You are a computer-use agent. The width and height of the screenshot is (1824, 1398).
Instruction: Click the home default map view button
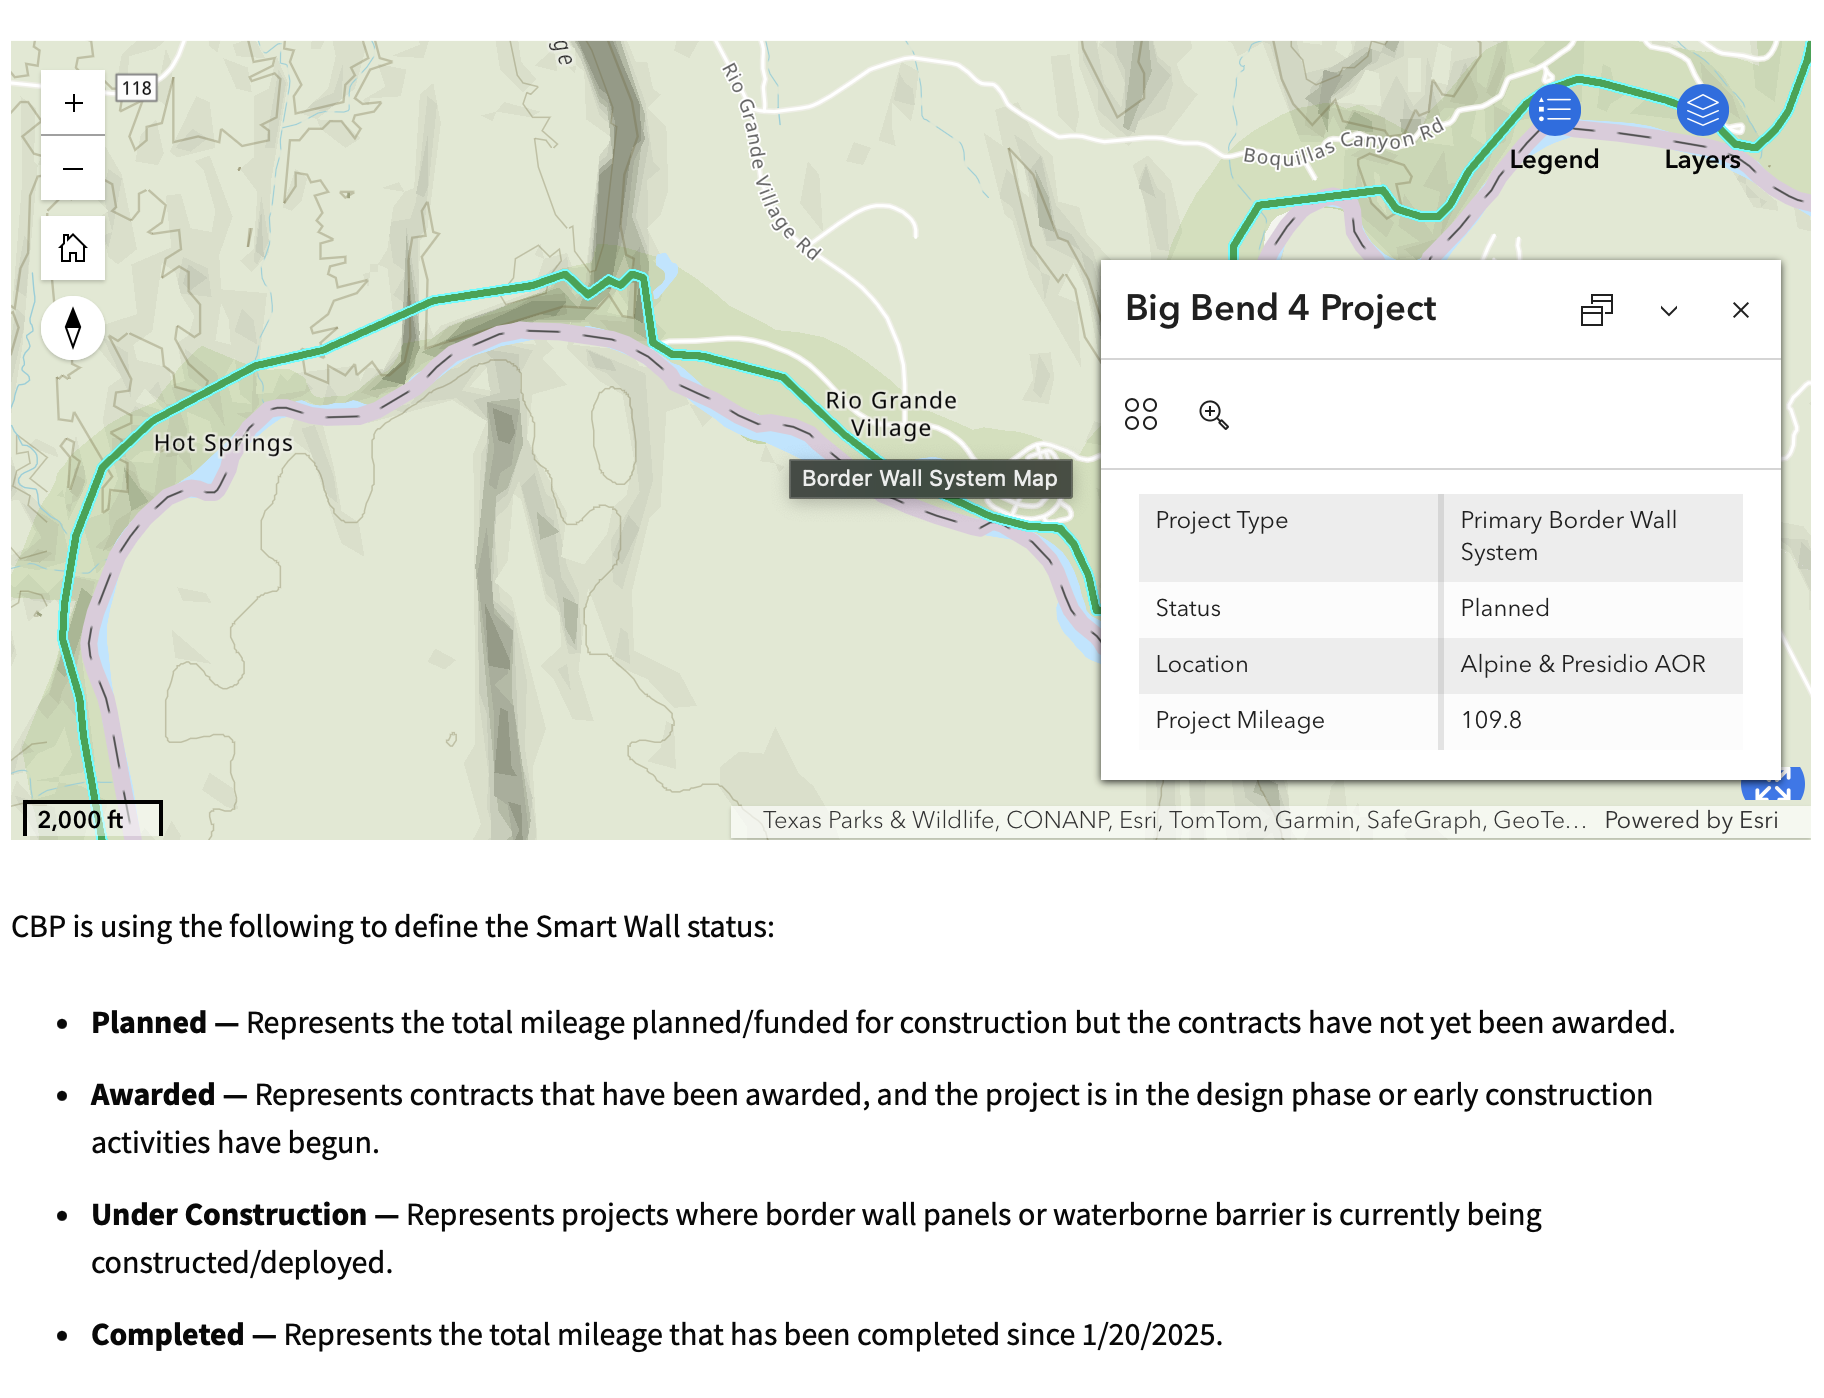[x=73, y=247]
